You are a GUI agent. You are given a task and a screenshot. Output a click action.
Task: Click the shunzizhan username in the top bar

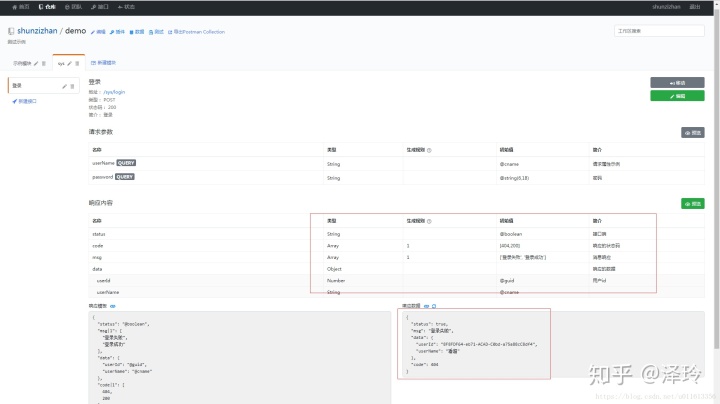[666, 7]
